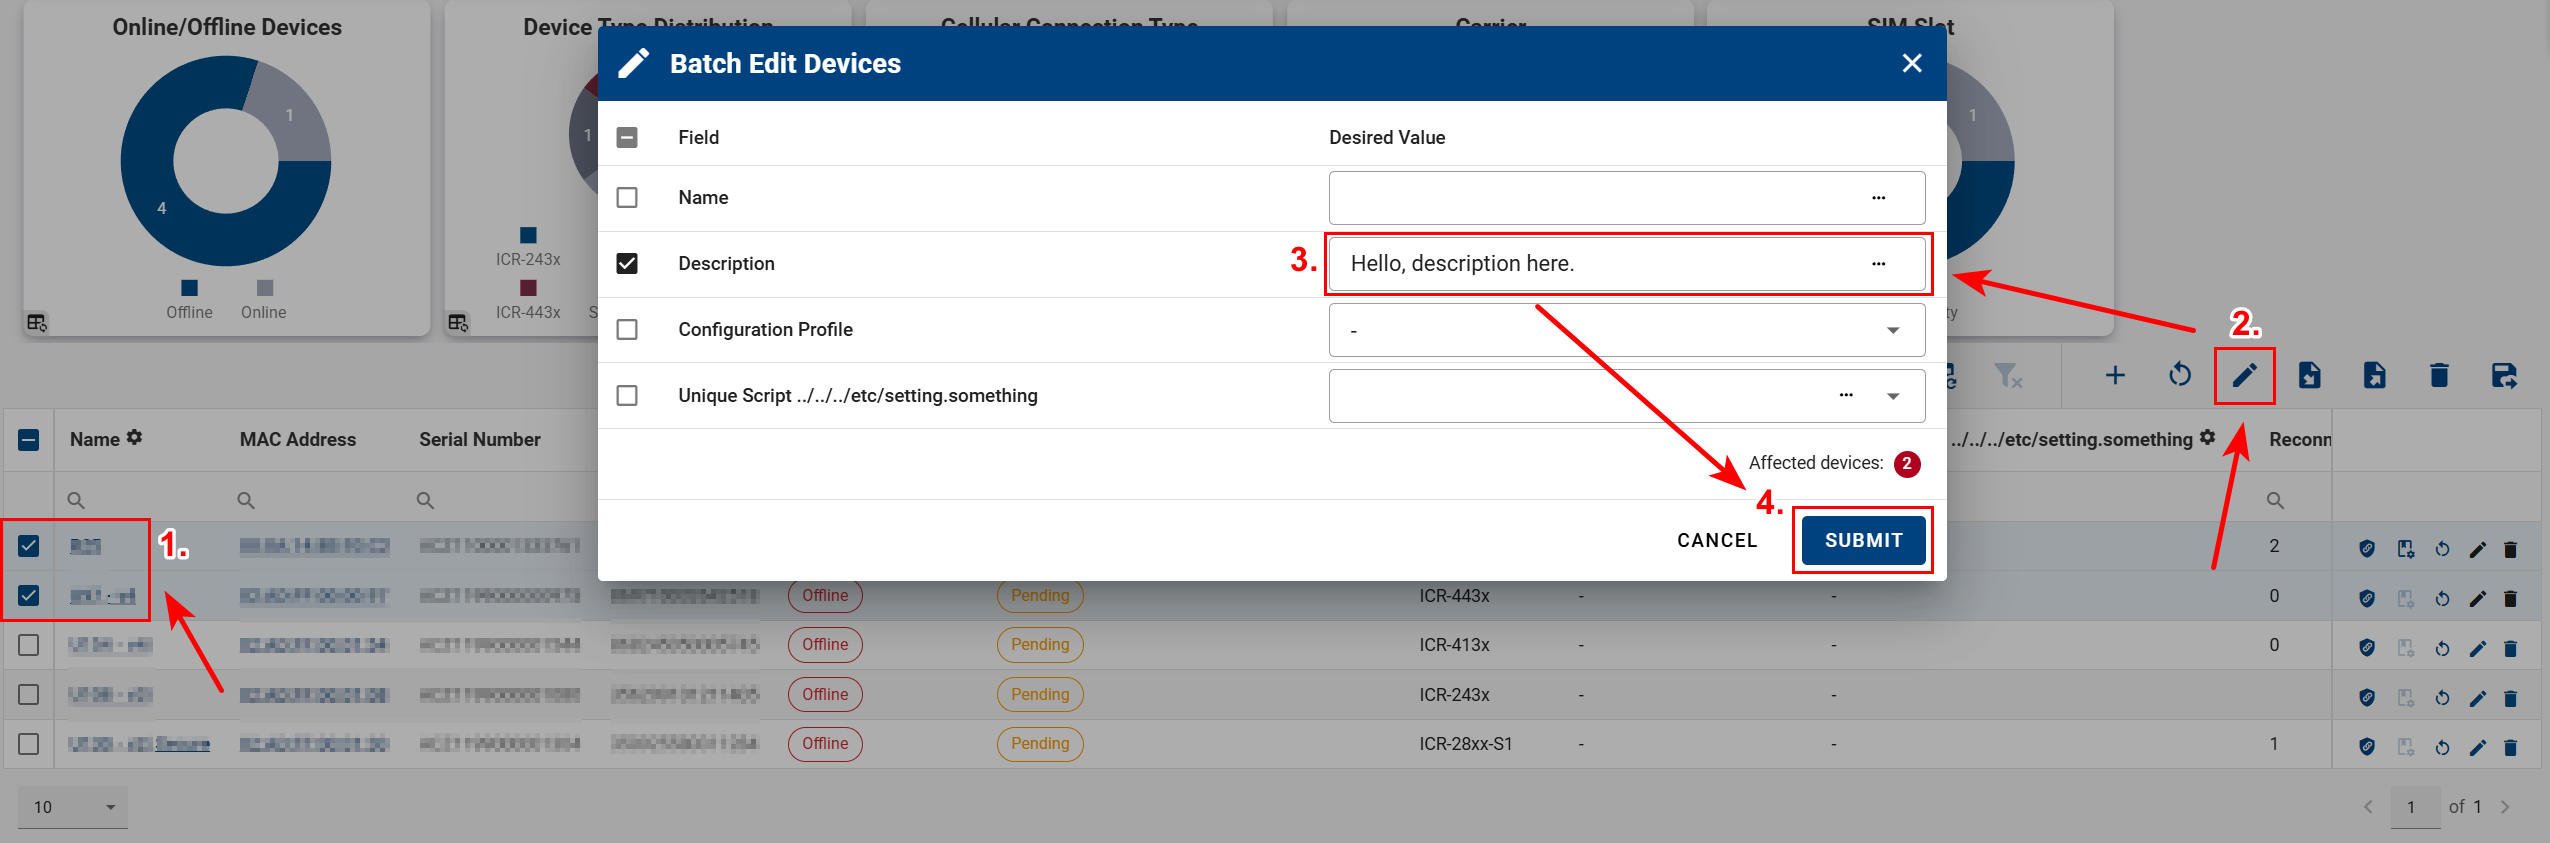The image size is (2550, 843).
Task: Click the Offline legend color square
Action: [x=189, y=288]
